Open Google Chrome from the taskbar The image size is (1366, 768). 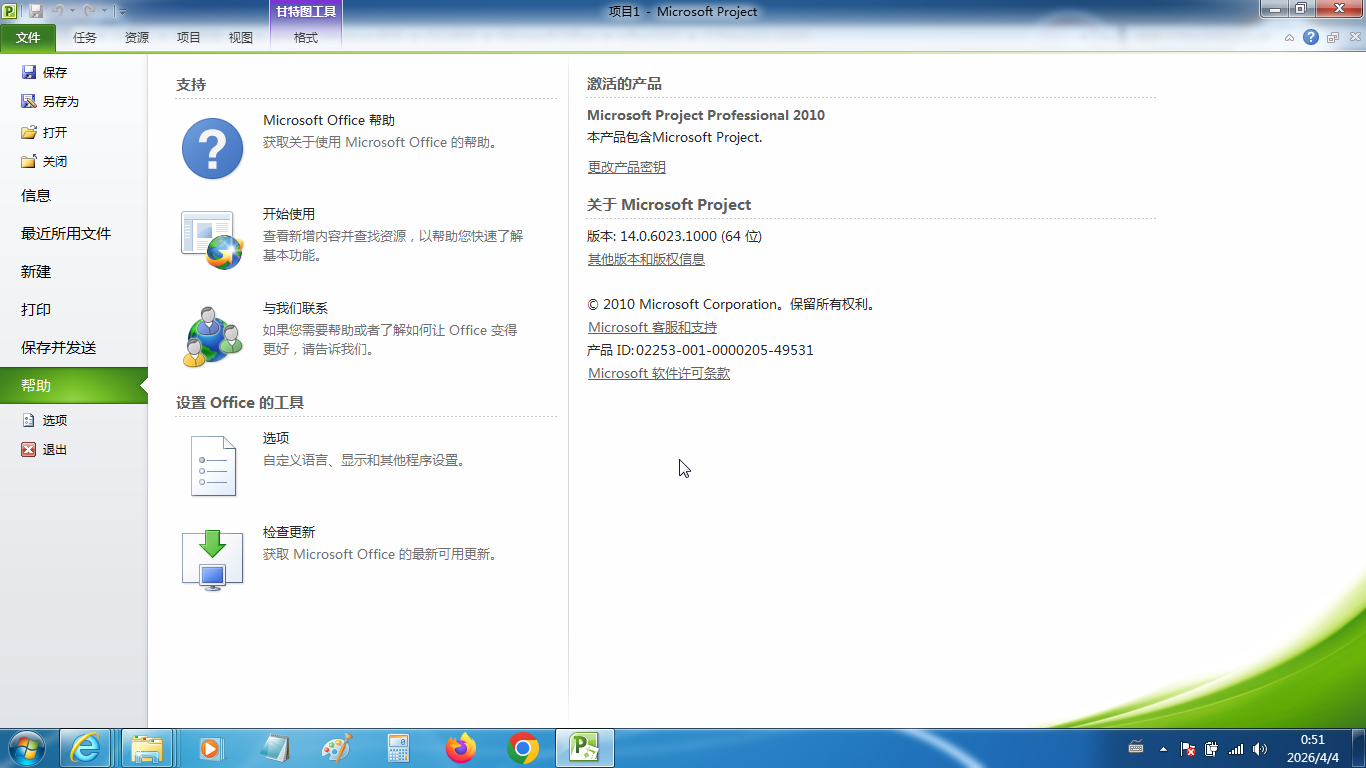point(523,748)
